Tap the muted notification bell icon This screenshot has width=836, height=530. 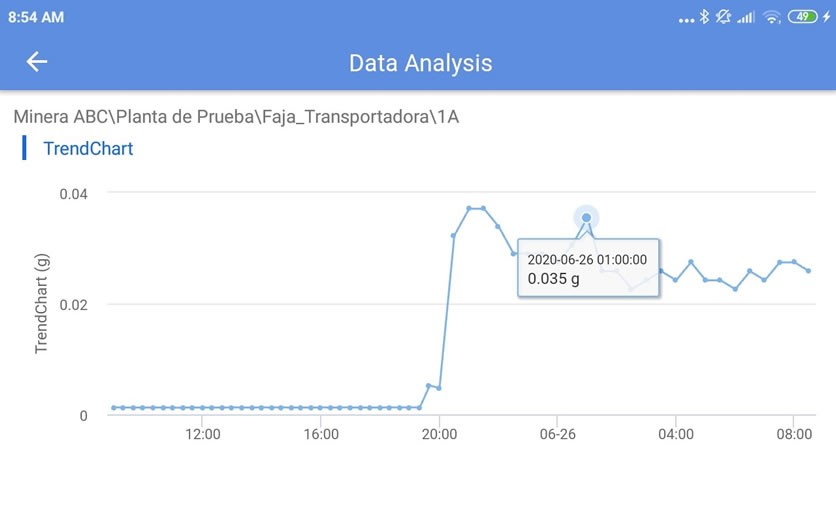[x=723, y=17]
